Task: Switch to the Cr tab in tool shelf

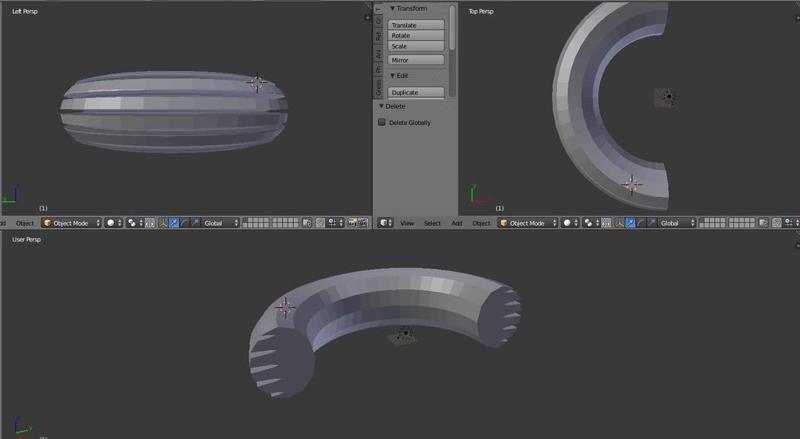Action: pyautogui.click(x=379, y=20)
